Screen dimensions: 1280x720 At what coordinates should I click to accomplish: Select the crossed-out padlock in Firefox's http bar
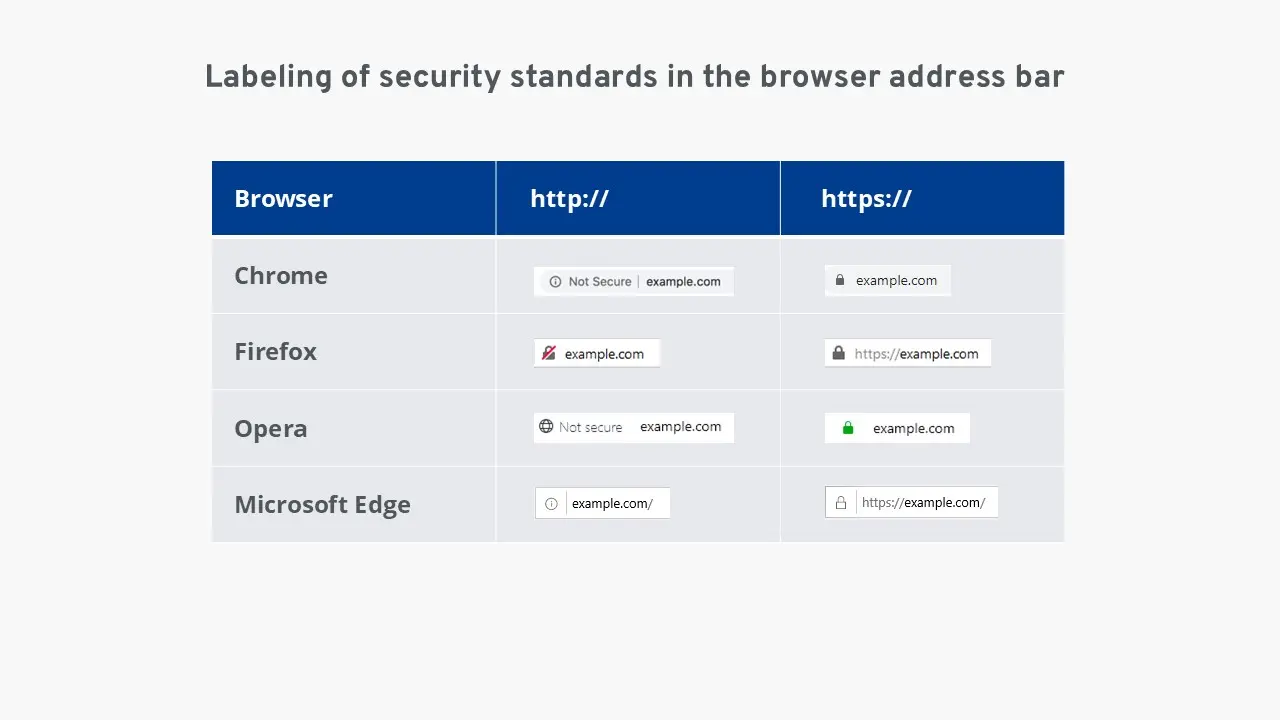549,353
